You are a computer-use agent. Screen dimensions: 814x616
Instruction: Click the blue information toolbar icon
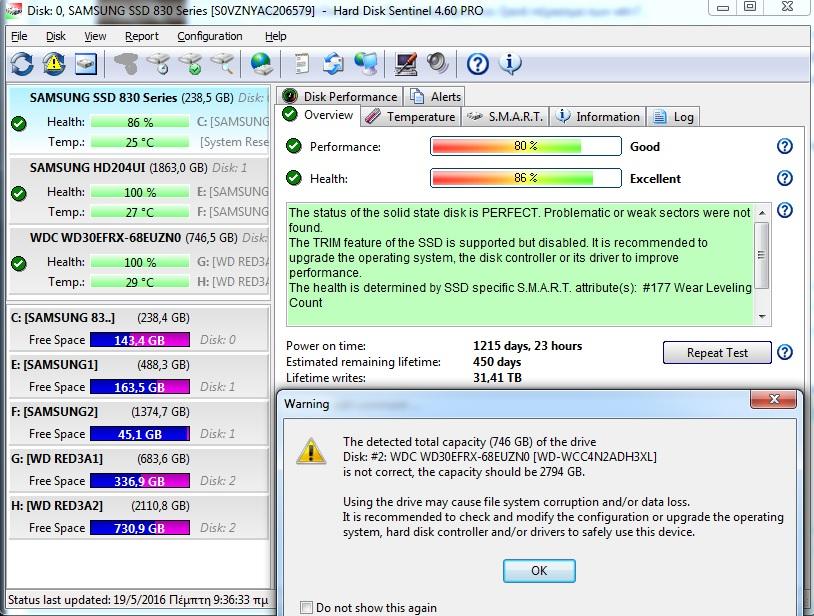[510, 64]
